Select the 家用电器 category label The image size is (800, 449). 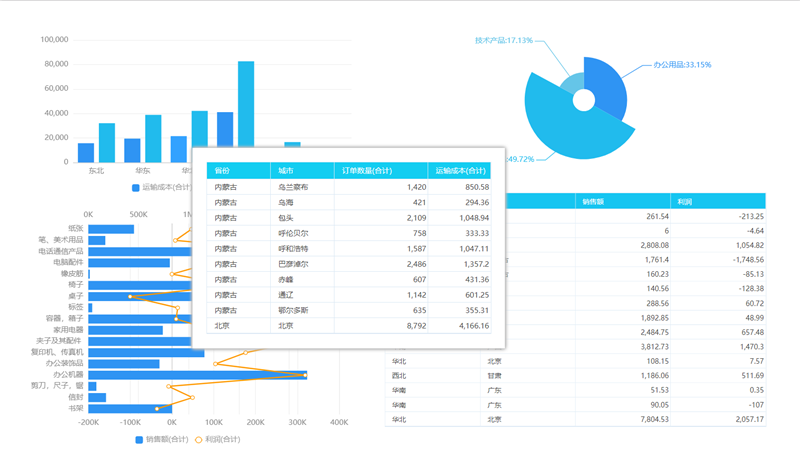tap(68, 330)
